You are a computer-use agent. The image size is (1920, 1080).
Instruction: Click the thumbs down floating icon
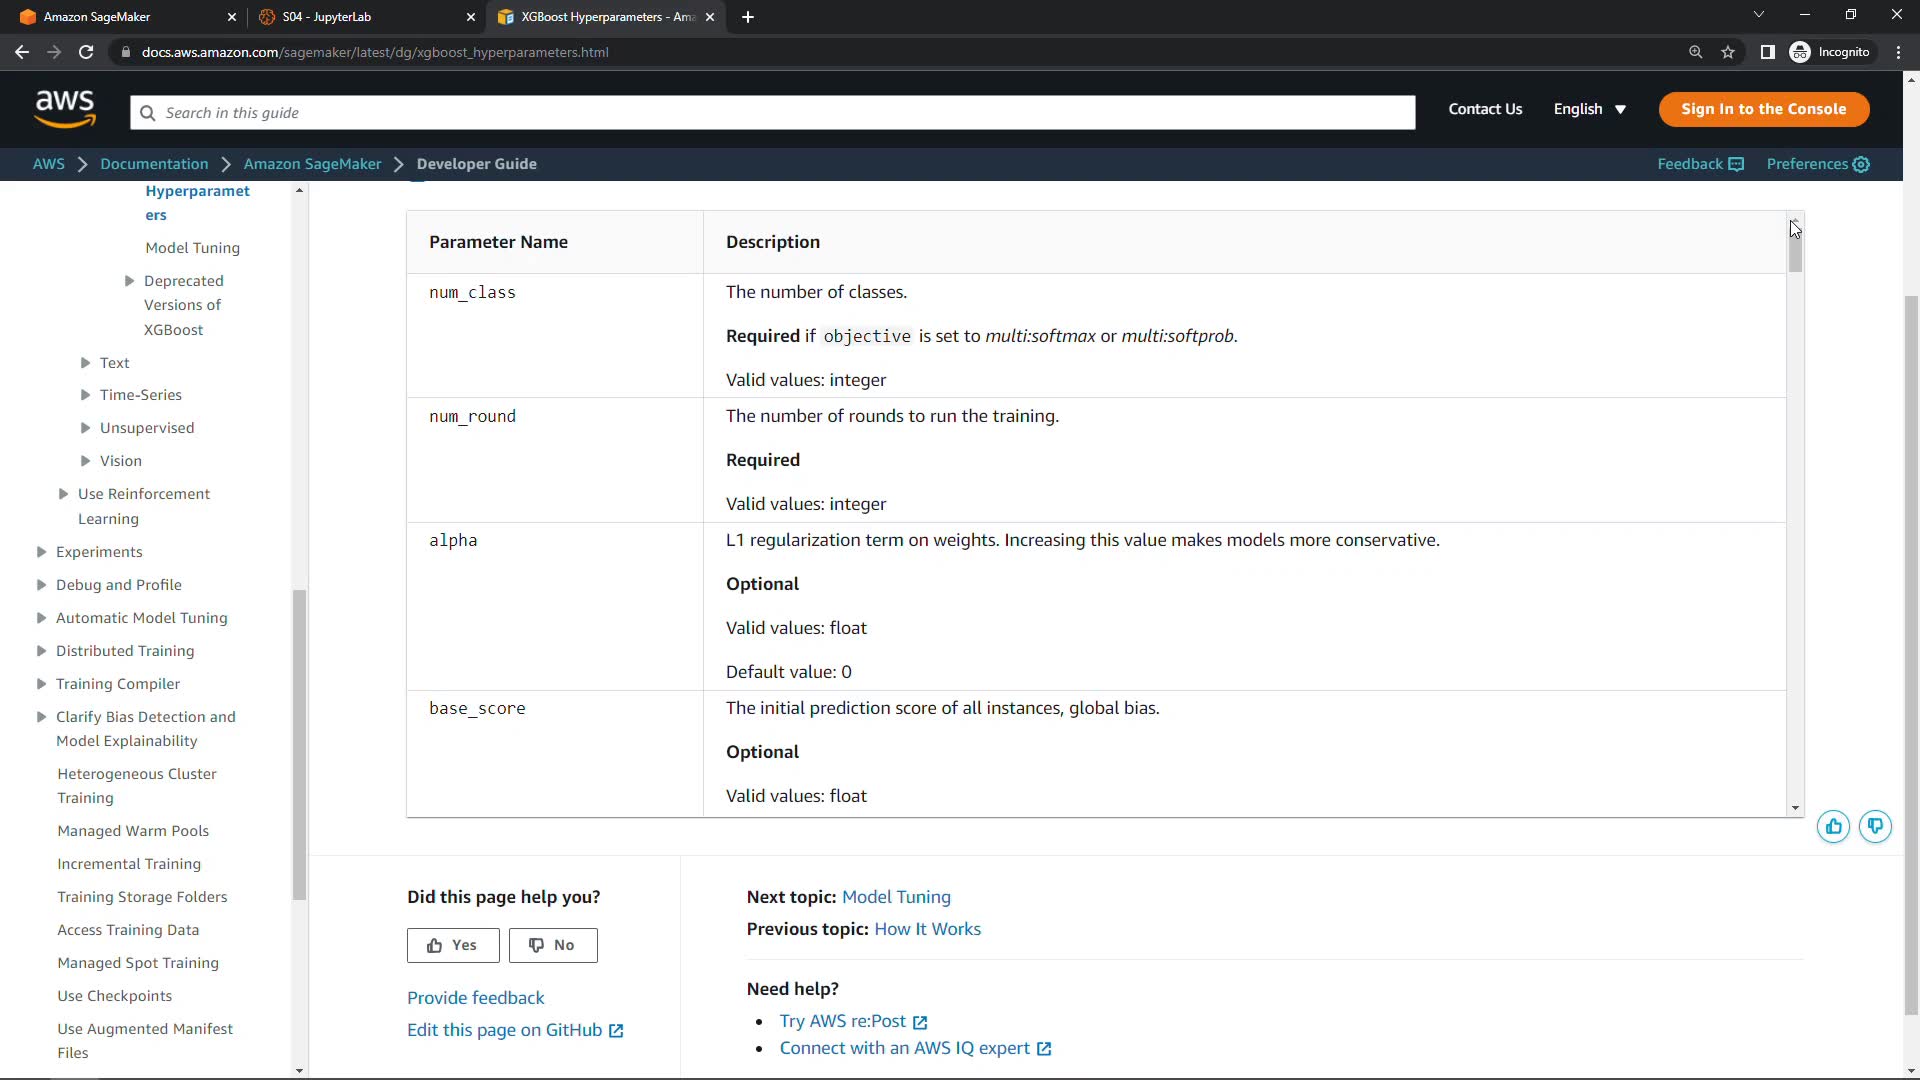(1875, 827)
